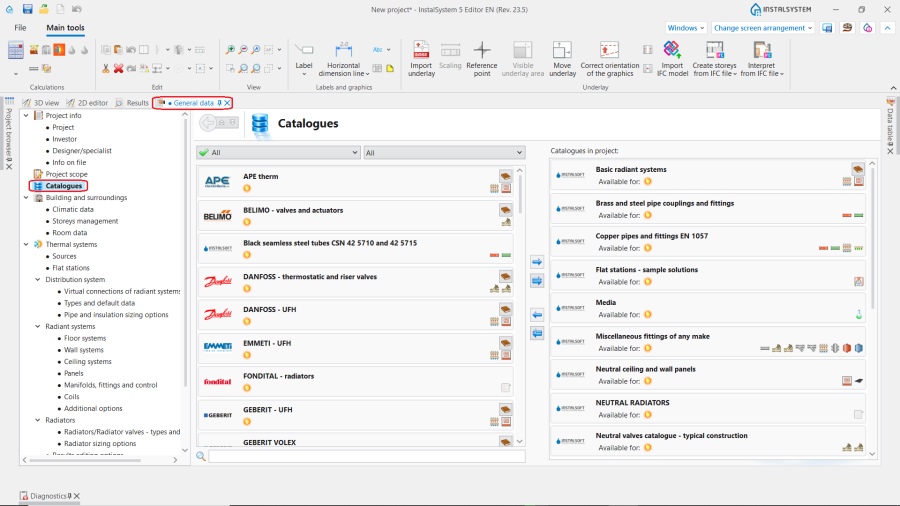Screen dimensions: 900x506
Task: Open the Windows dropdown
Action: click(x=685, y=28)
